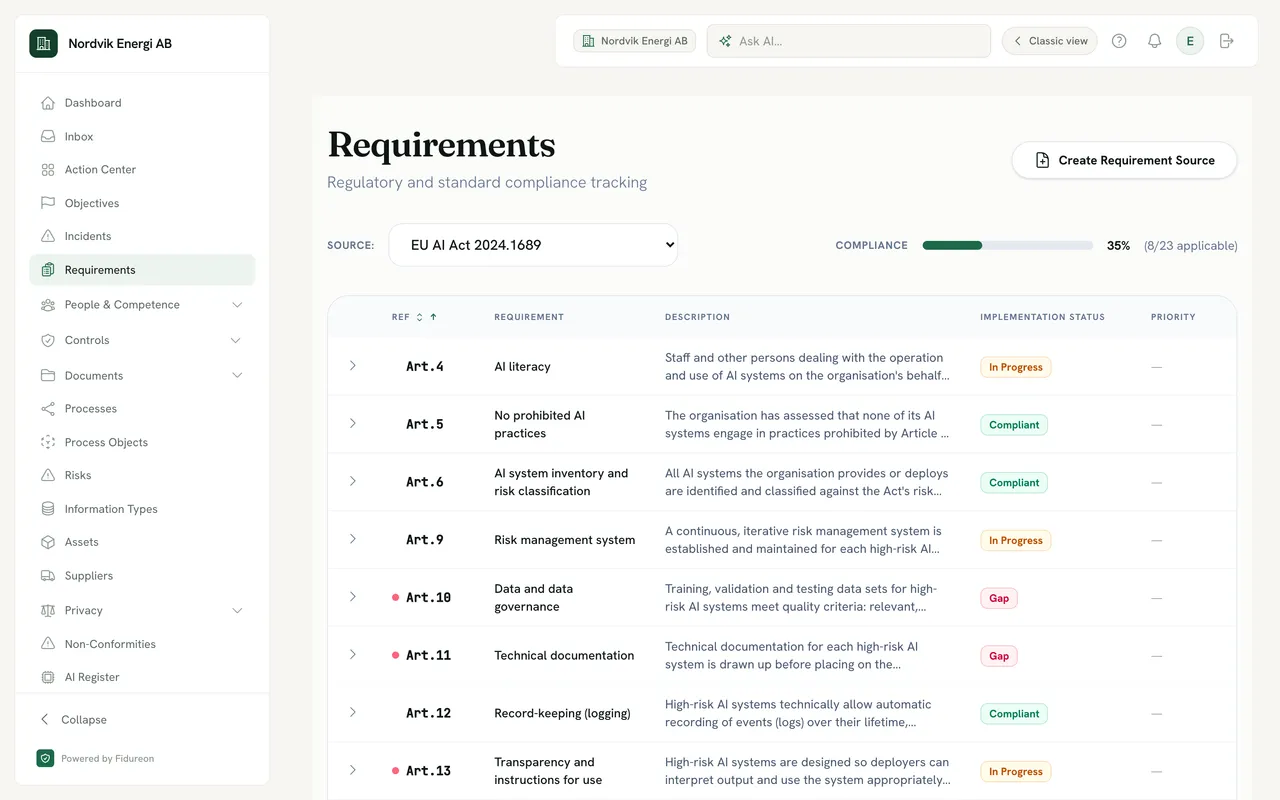Click the Nordvik Energi AB sidebar logo
Screen dimensions: 1280x800
coord(43,43)
